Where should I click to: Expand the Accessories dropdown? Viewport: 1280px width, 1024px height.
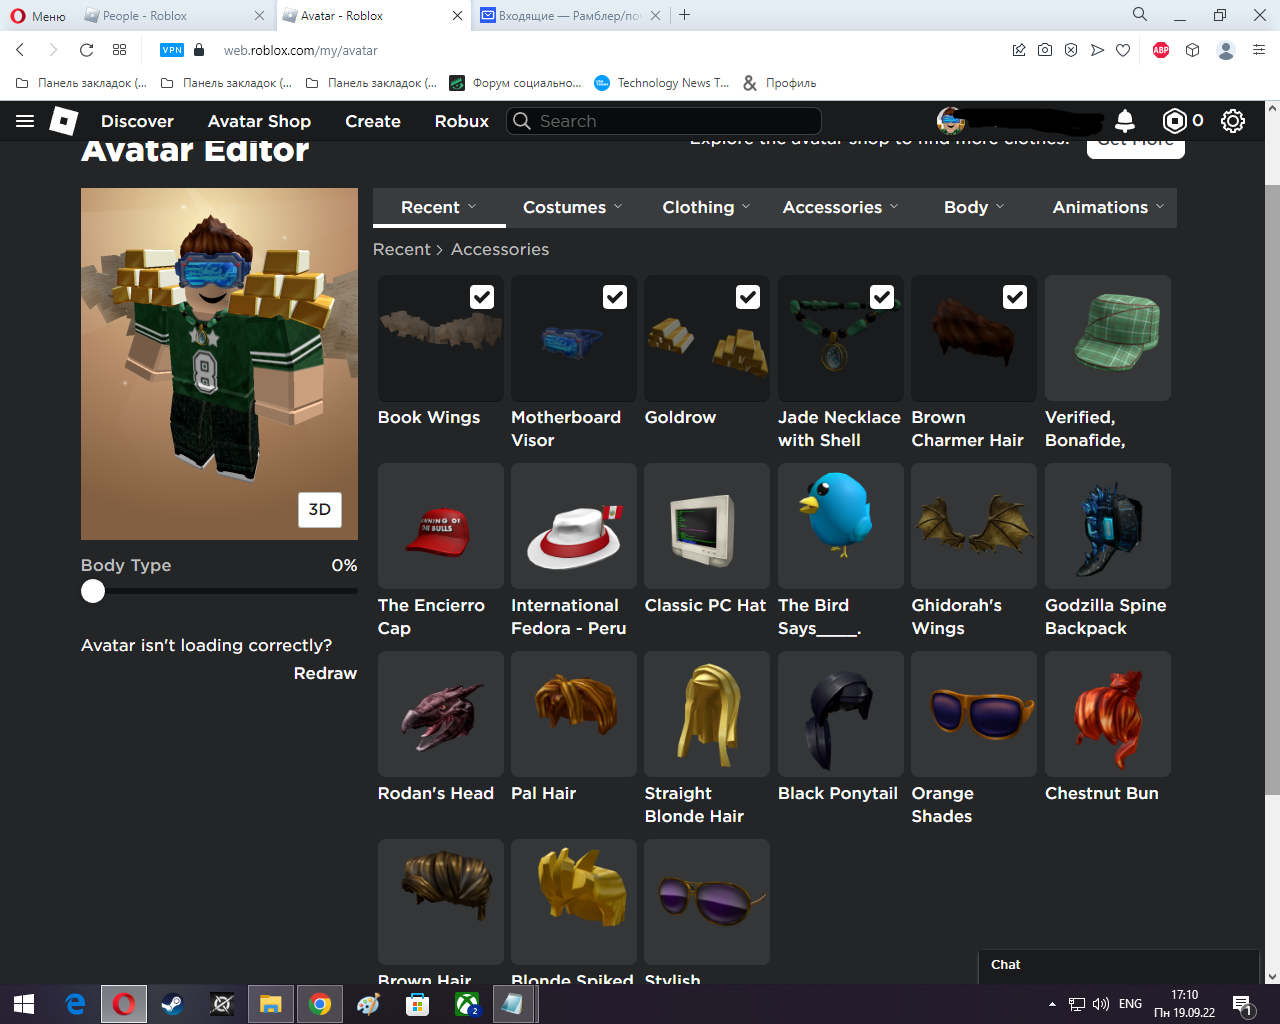click(841, 207)
